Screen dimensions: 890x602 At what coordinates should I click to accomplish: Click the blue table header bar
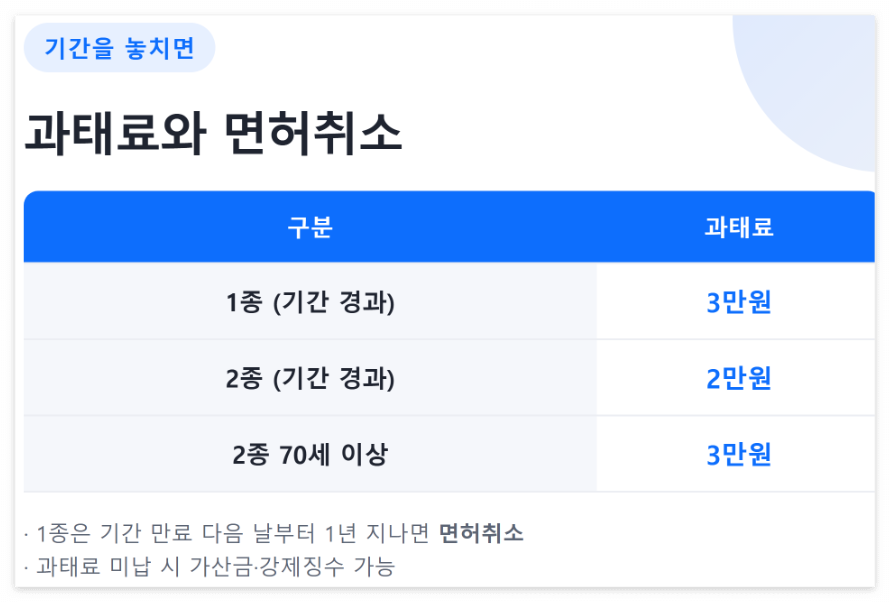(x=449, y=226)
